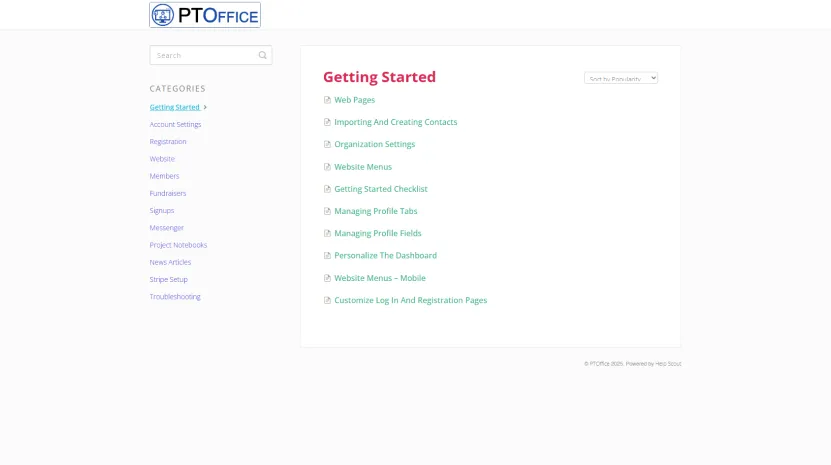Open the Stripe Setup category

pyautogui.click(x=169, y=279)
